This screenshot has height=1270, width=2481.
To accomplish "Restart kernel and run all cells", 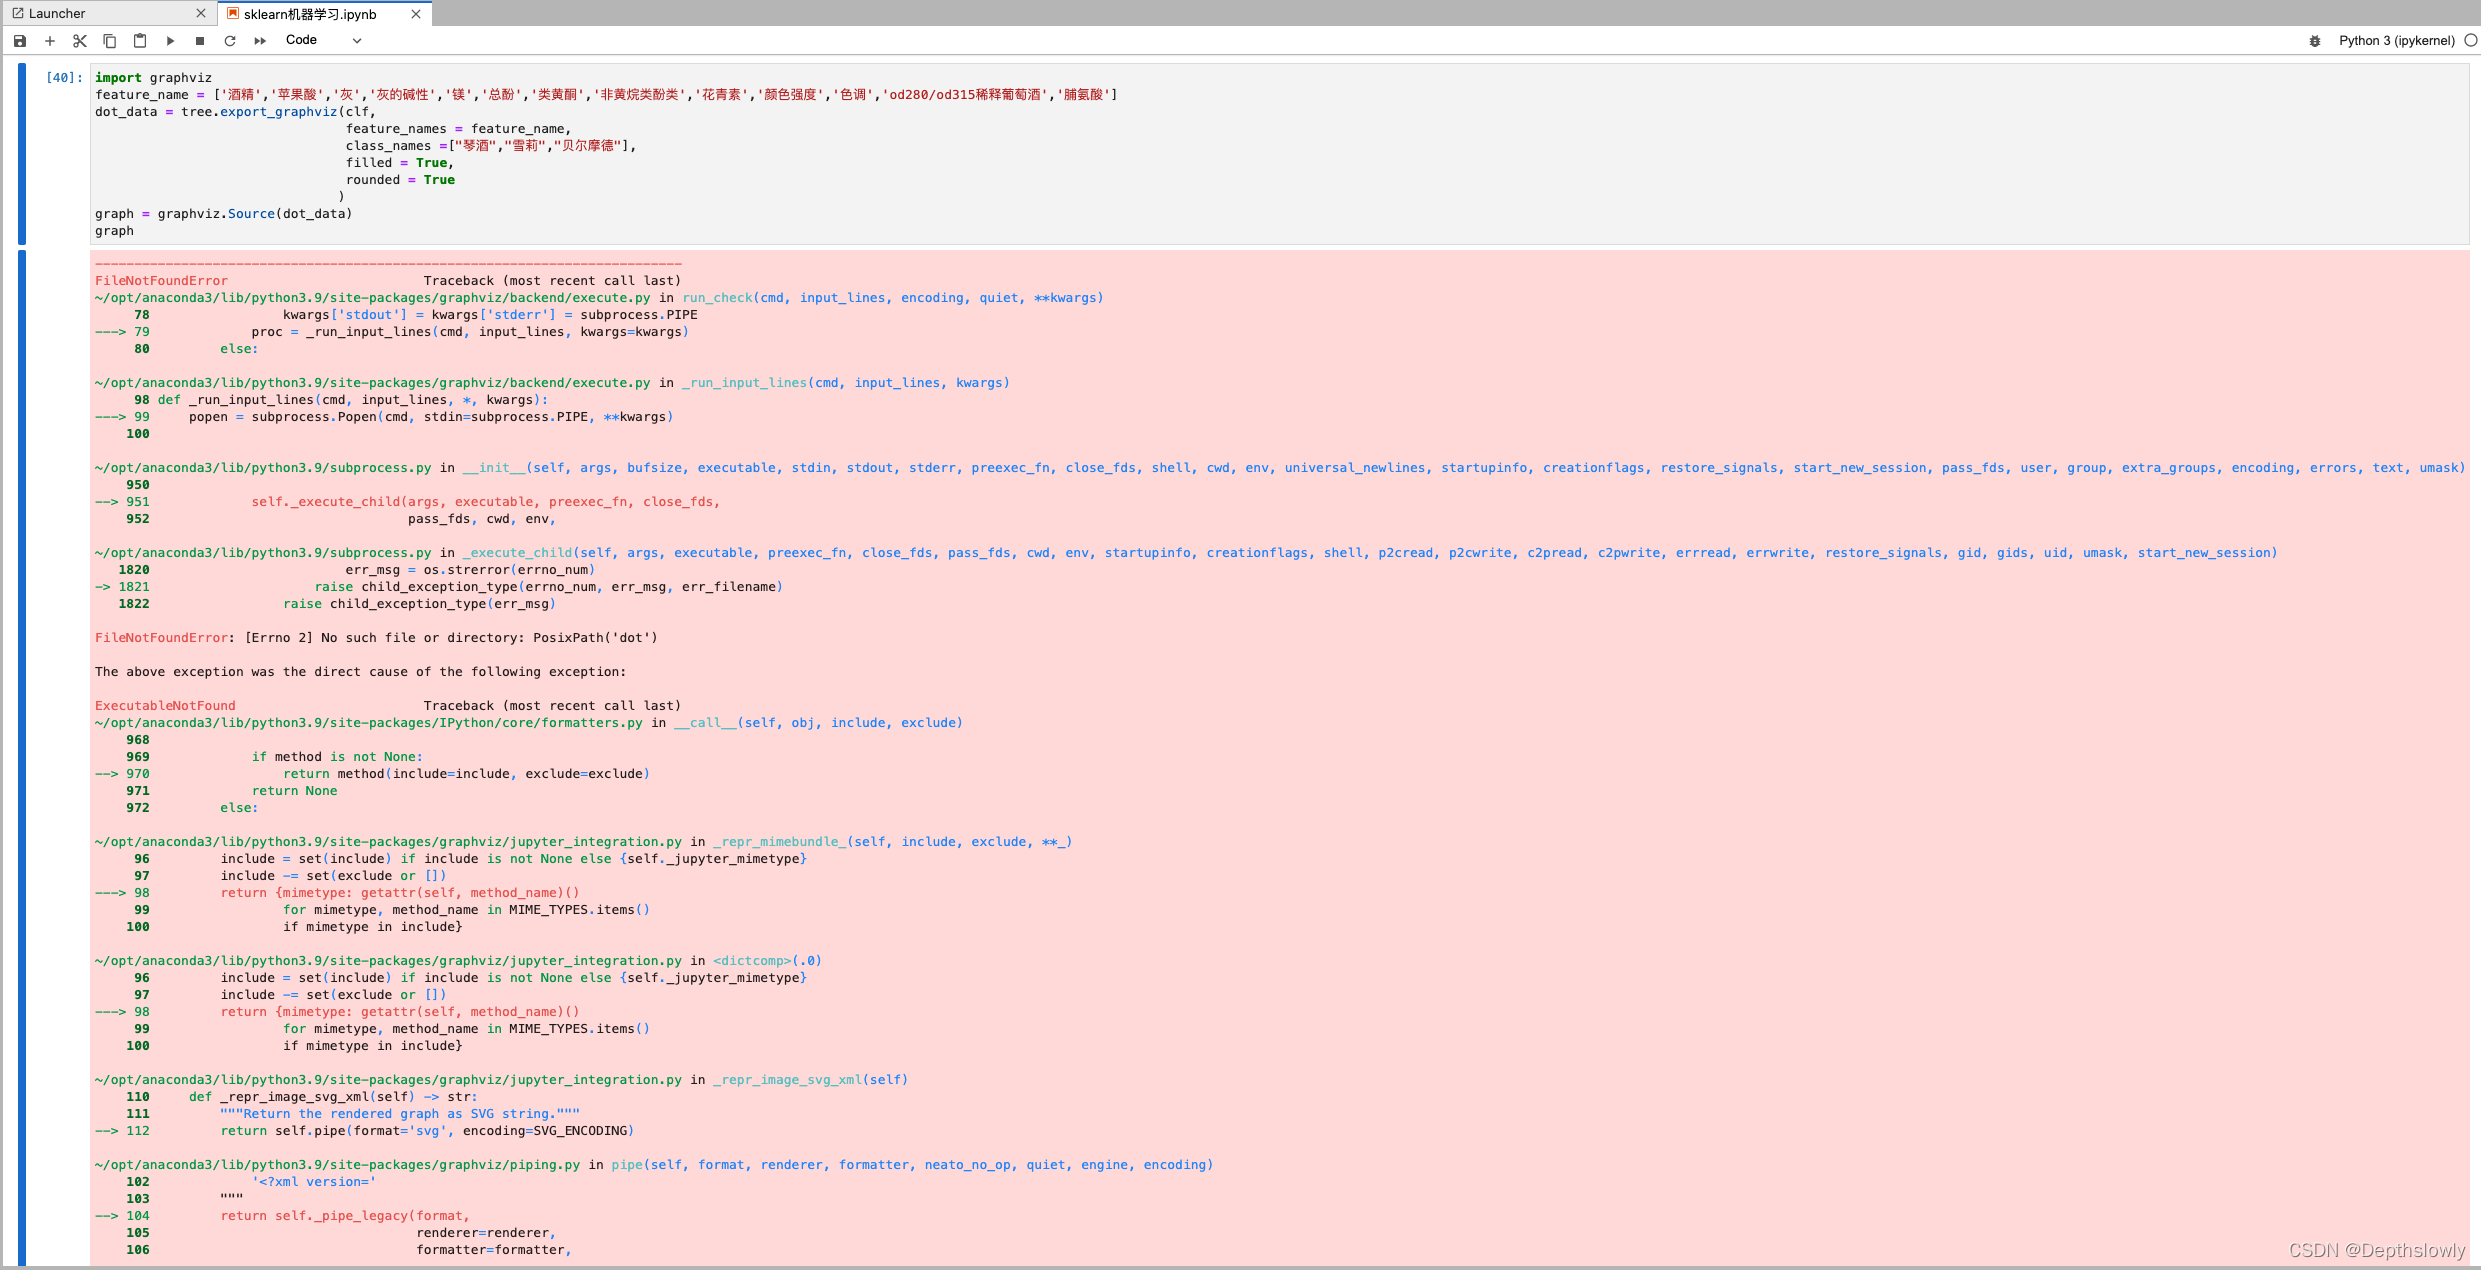I will 260,41.
